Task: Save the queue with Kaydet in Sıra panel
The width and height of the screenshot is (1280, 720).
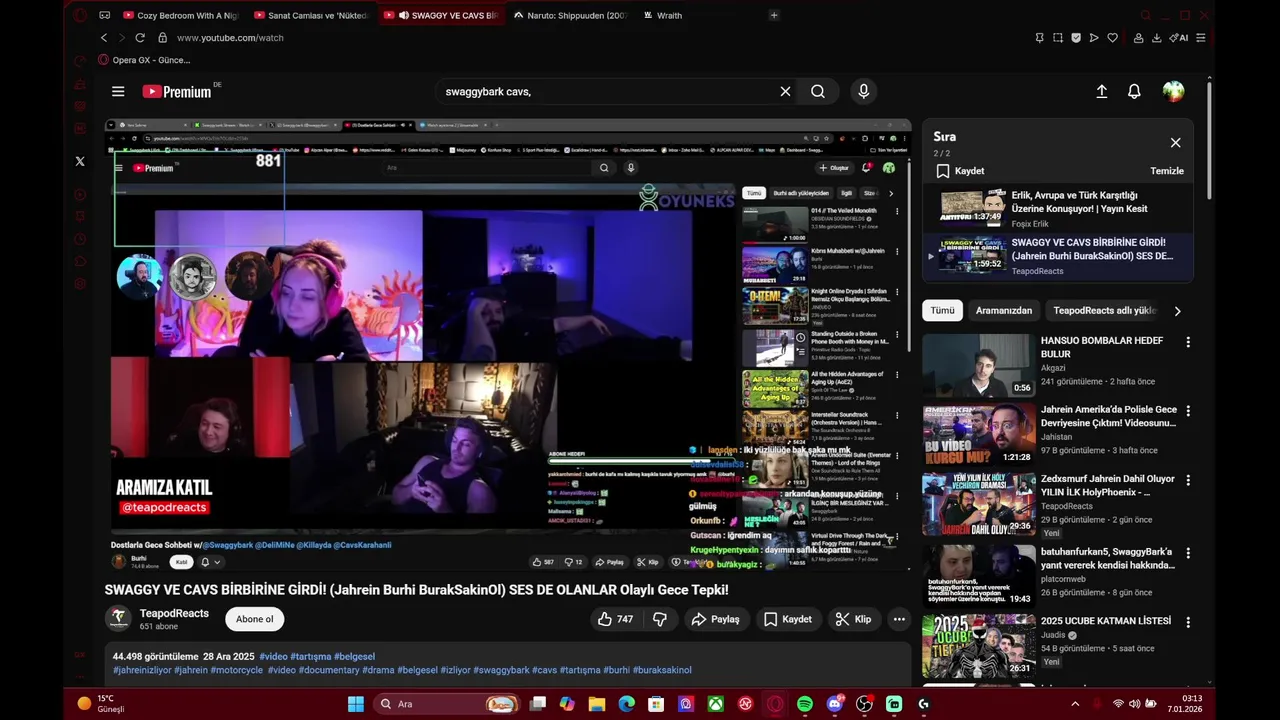Action: [x=960, y=171]
